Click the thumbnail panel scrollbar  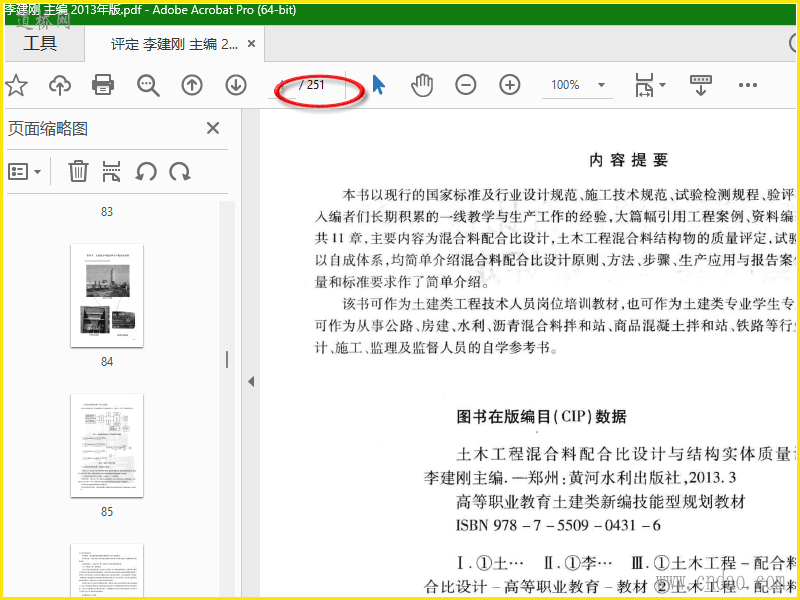[227, 360]
